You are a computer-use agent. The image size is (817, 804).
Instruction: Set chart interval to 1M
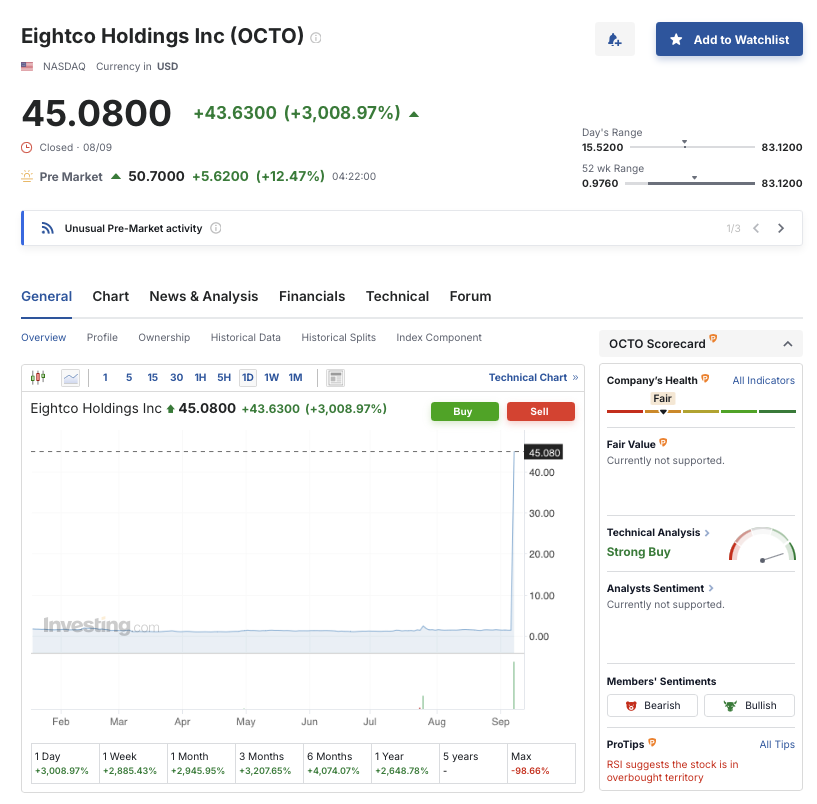[295, 377]
